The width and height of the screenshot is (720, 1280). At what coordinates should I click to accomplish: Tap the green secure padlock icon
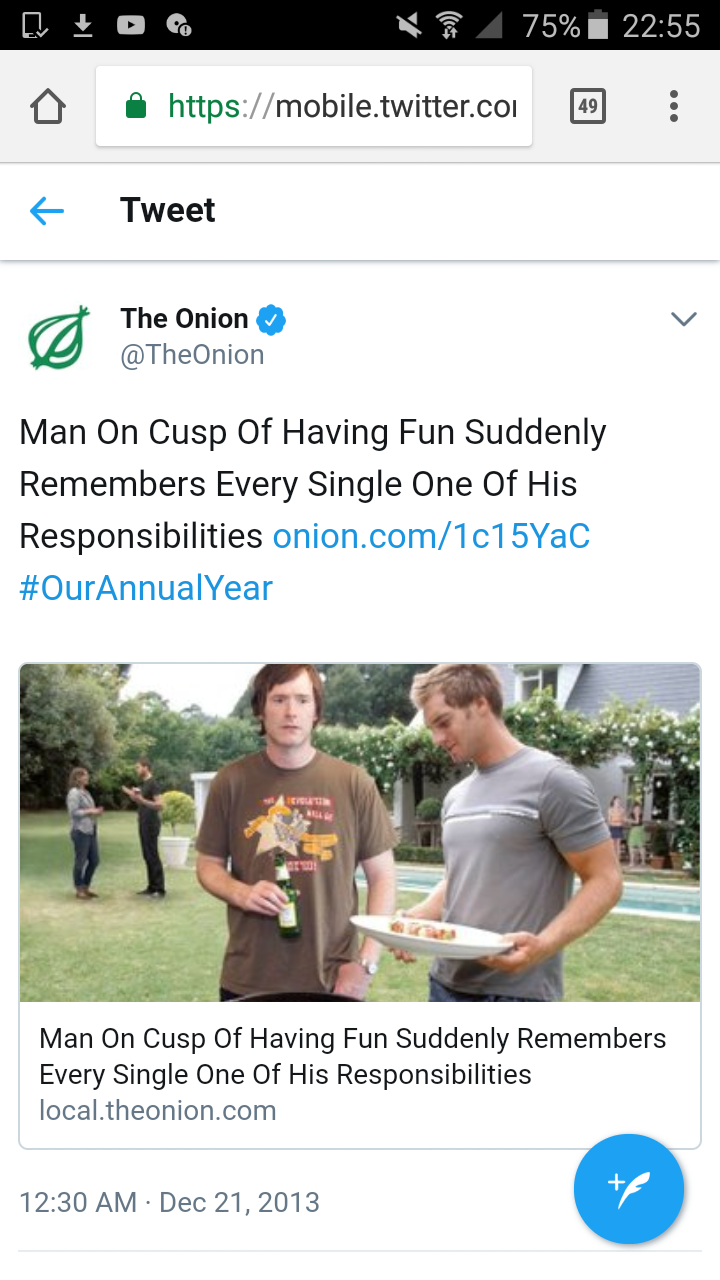pyautogui.click(x=136, y=106)
